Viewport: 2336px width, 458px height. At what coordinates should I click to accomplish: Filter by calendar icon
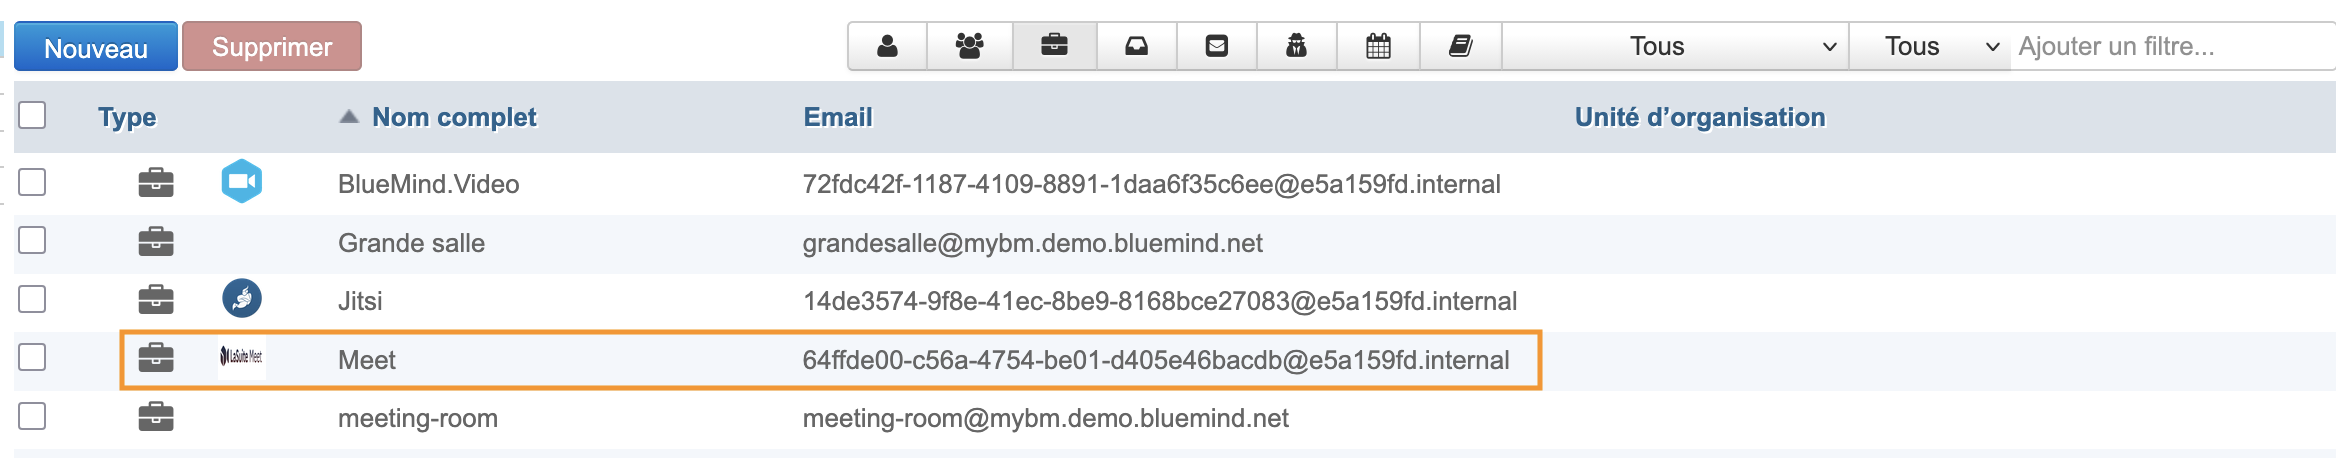coord(1378,46)
